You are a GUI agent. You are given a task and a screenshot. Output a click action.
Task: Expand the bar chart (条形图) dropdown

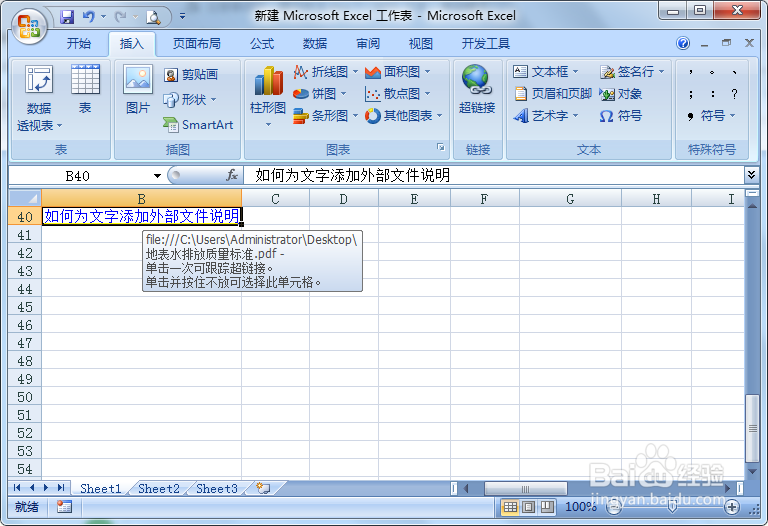coord(355,116)
